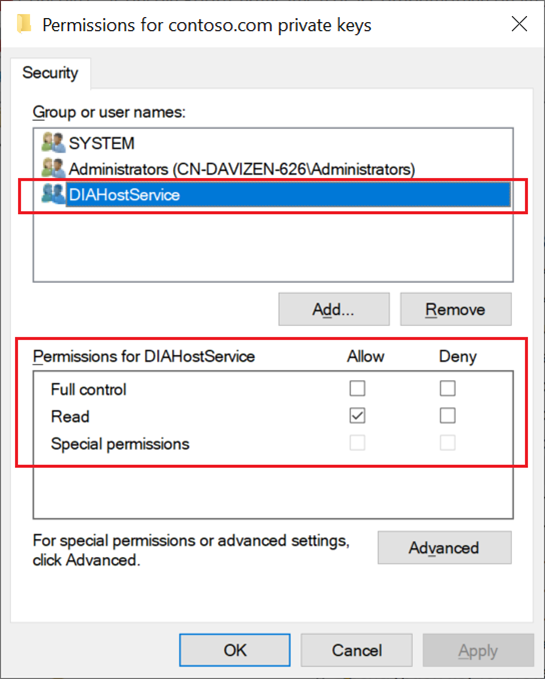Enable Allow for Full control
Viewport: 545px width, 679px height.
pyautogui.click(x=357, y=388)
